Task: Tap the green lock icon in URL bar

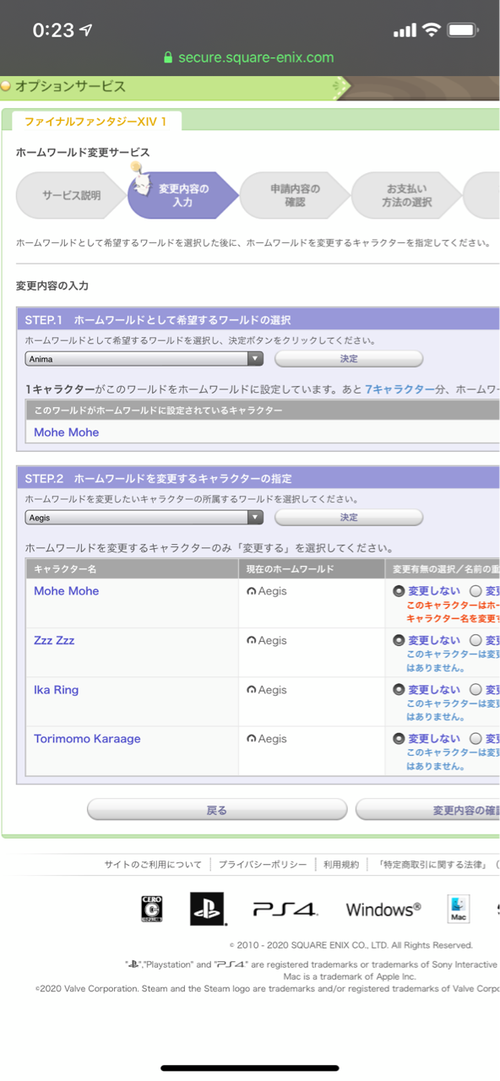Action: (168, 57)
